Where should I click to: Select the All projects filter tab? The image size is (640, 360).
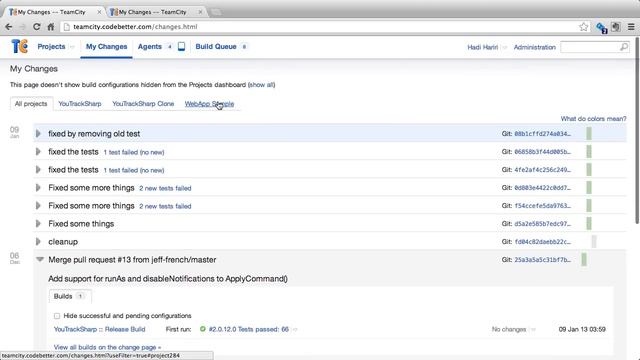[31, 104]
